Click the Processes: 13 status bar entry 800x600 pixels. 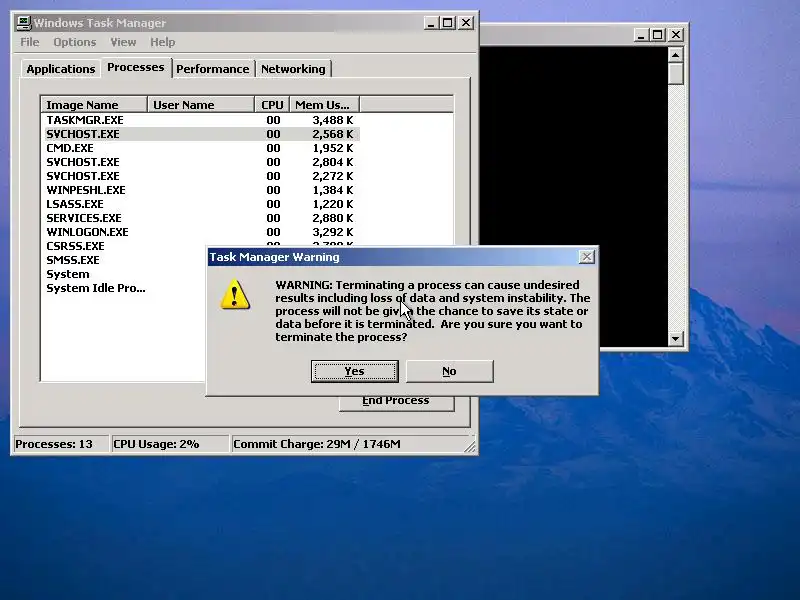[x=61, y=444]
